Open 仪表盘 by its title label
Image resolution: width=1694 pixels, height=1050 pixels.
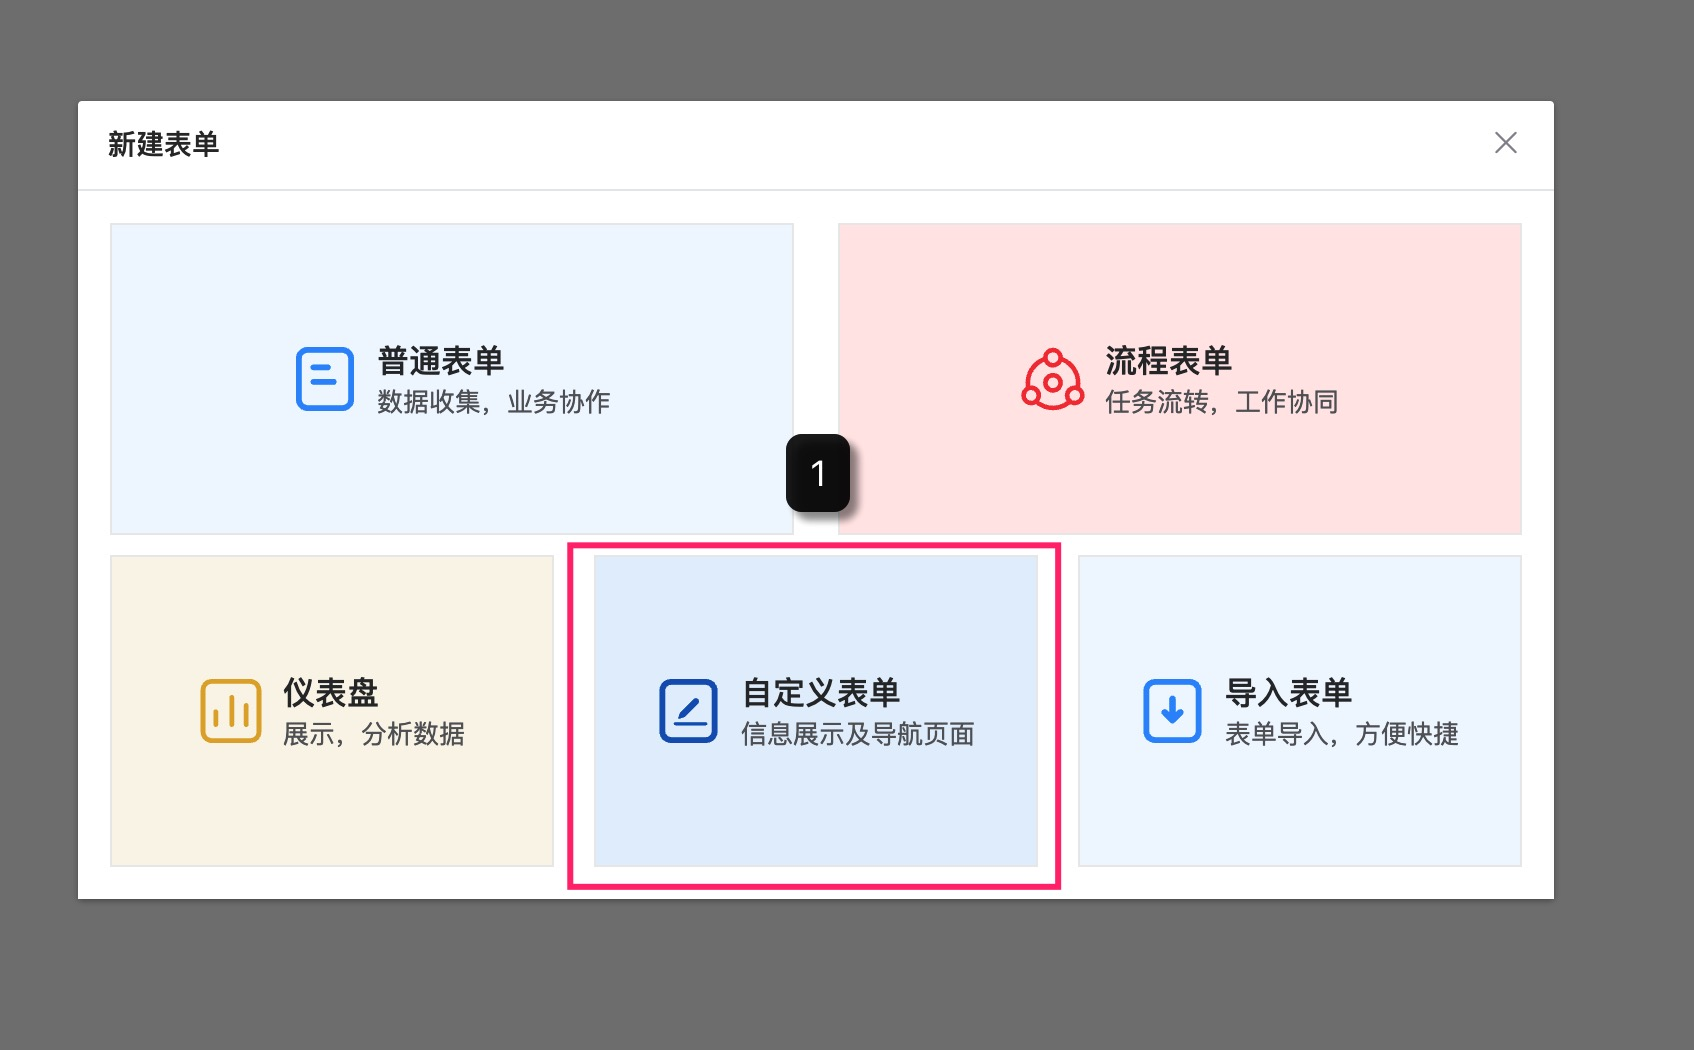click(x=331, y=693)
